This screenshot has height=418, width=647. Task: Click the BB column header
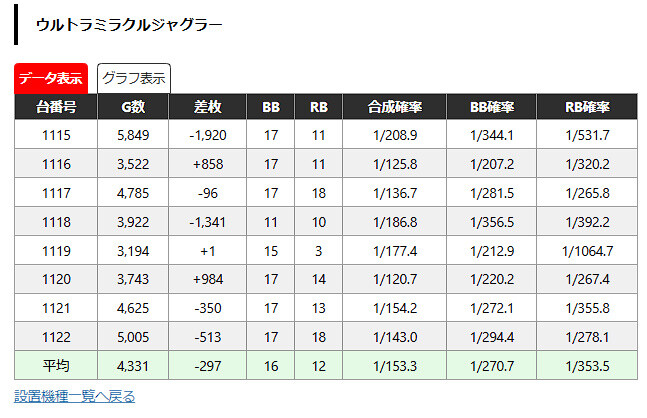pos(271,107)
